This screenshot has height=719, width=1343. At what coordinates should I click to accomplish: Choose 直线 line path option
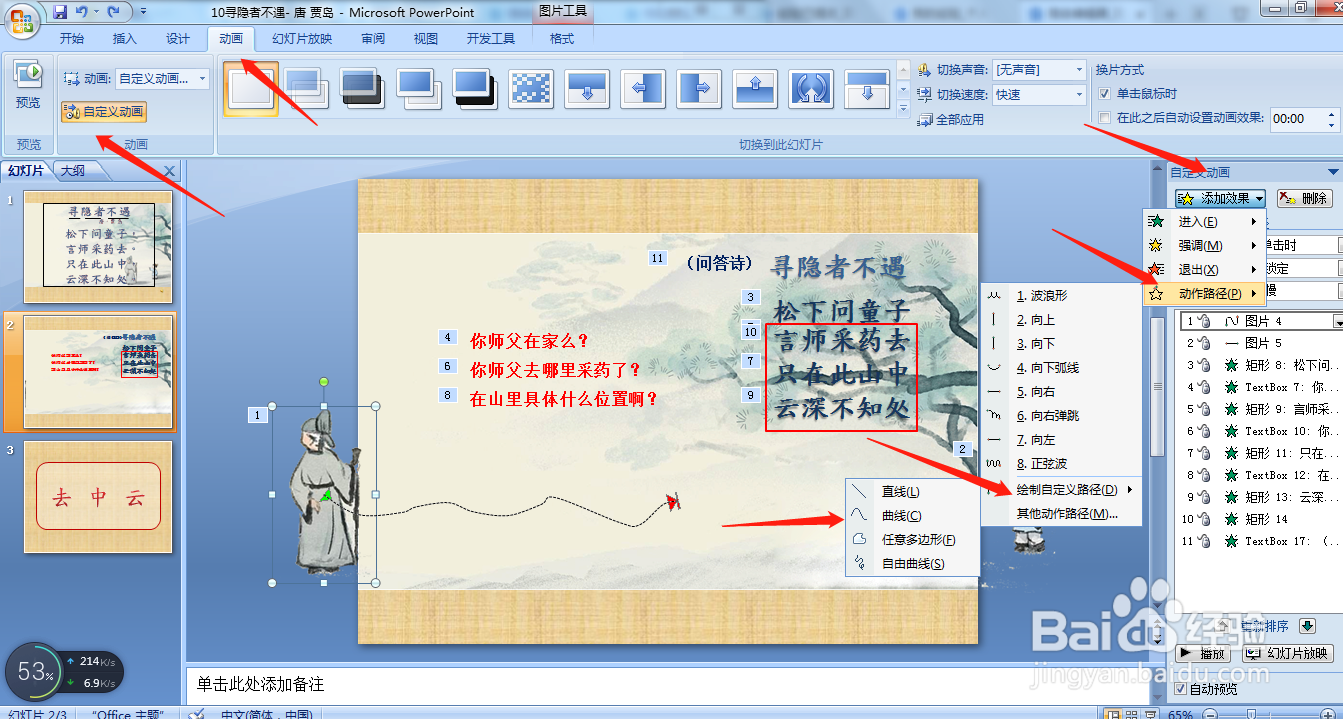[911, 492]
